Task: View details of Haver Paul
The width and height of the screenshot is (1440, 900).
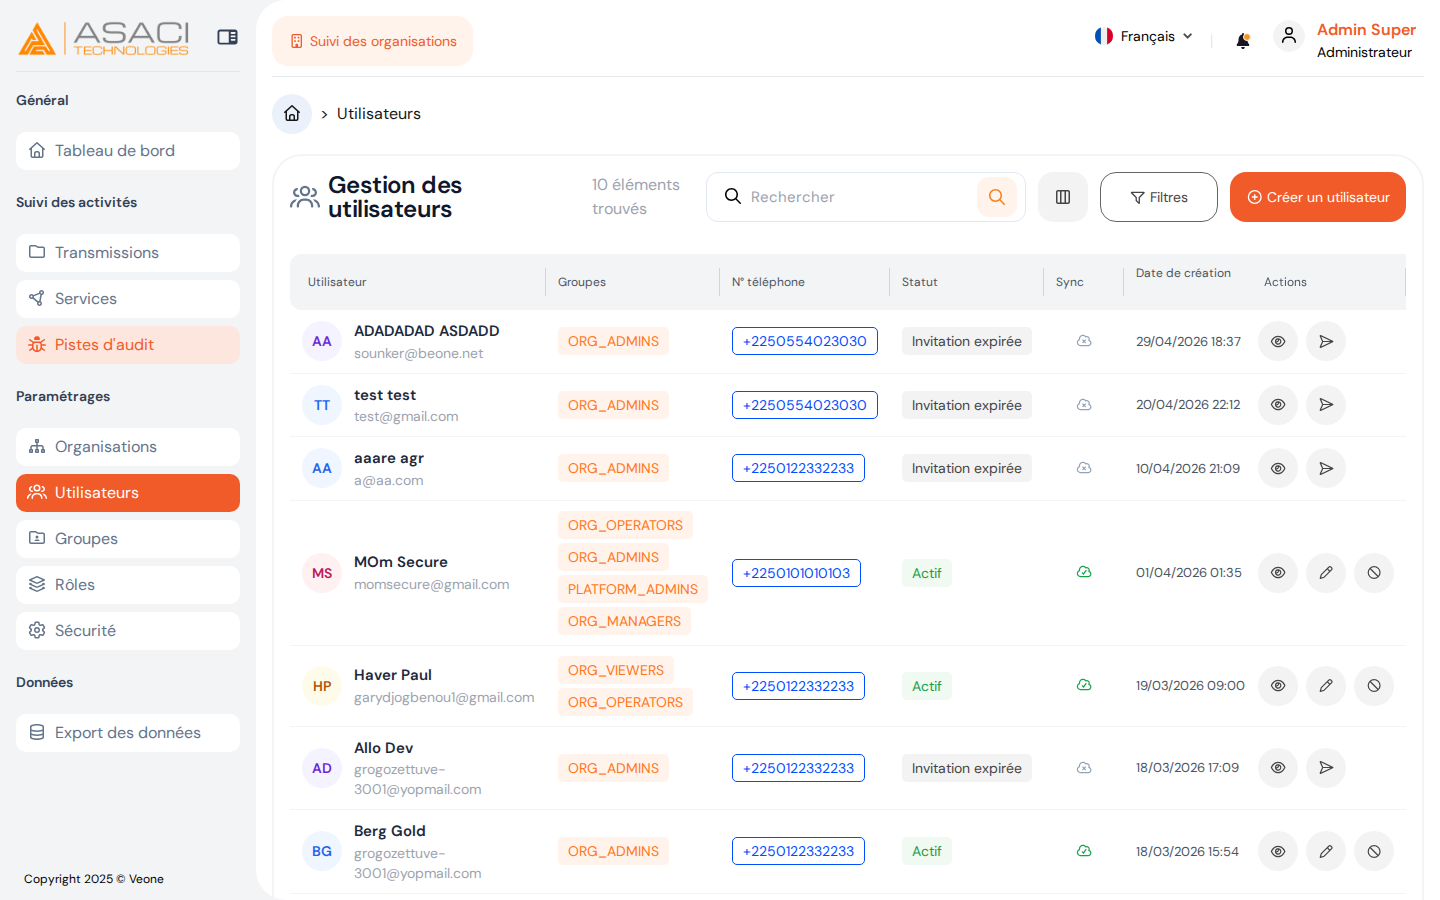Action: point(1278,686)
